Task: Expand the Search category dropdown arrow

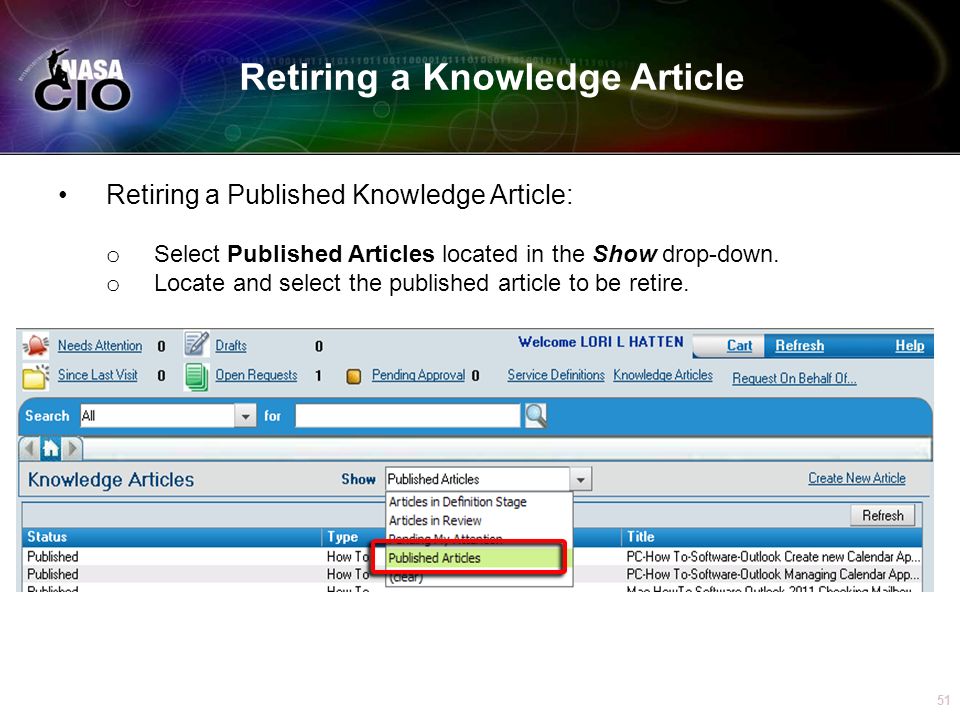Action: tap(245, 416)
